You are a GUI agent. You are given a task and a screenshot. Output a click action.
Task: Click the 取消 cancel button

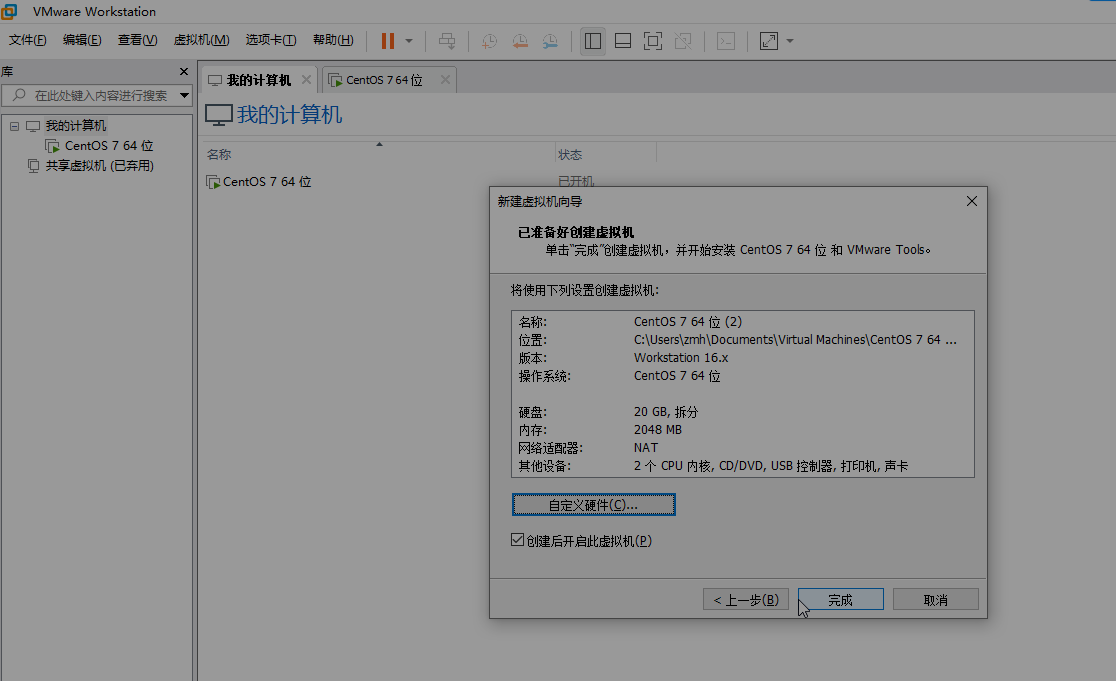(x=935, y=600)
